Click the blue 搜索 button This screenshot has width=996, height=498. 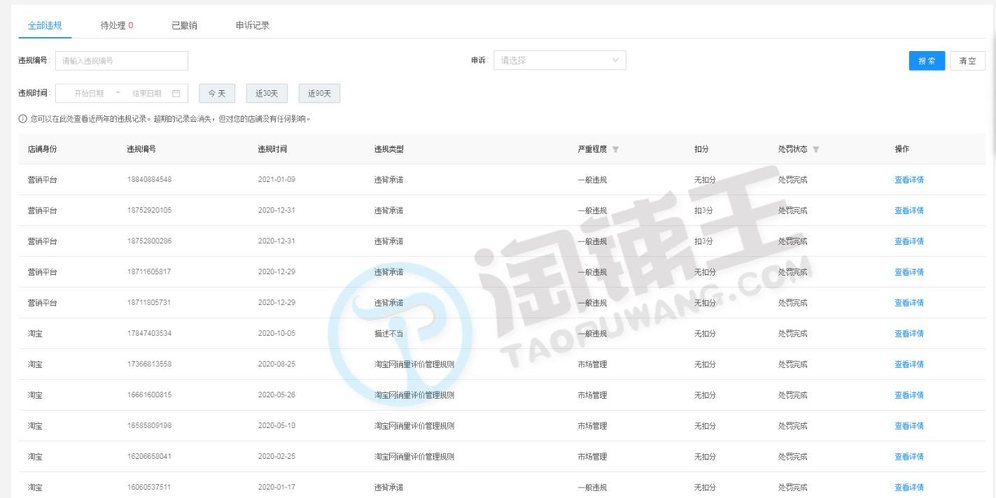pos(926,60)
